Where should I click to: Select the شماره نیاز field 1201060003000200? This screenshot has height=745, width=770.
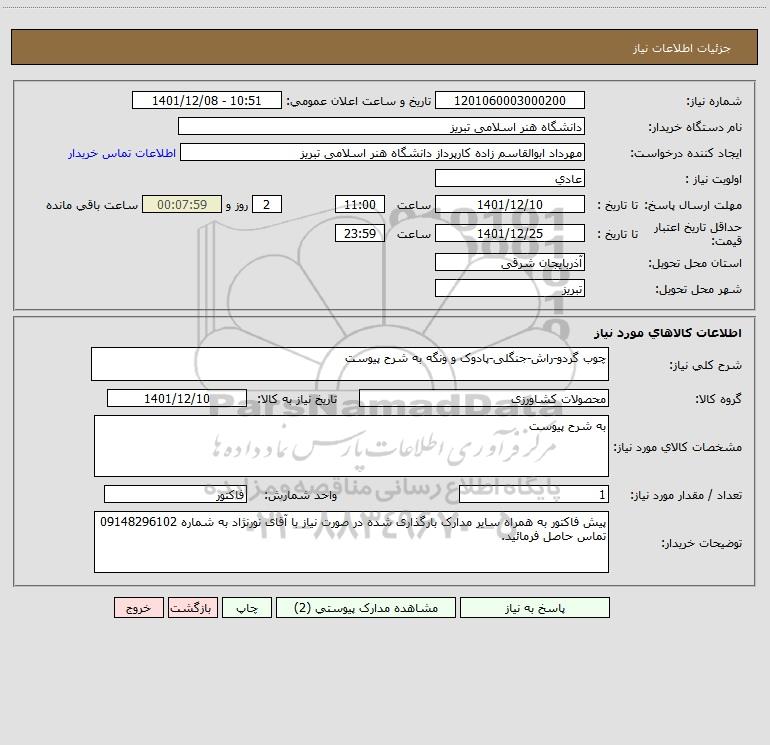point(510,100)
